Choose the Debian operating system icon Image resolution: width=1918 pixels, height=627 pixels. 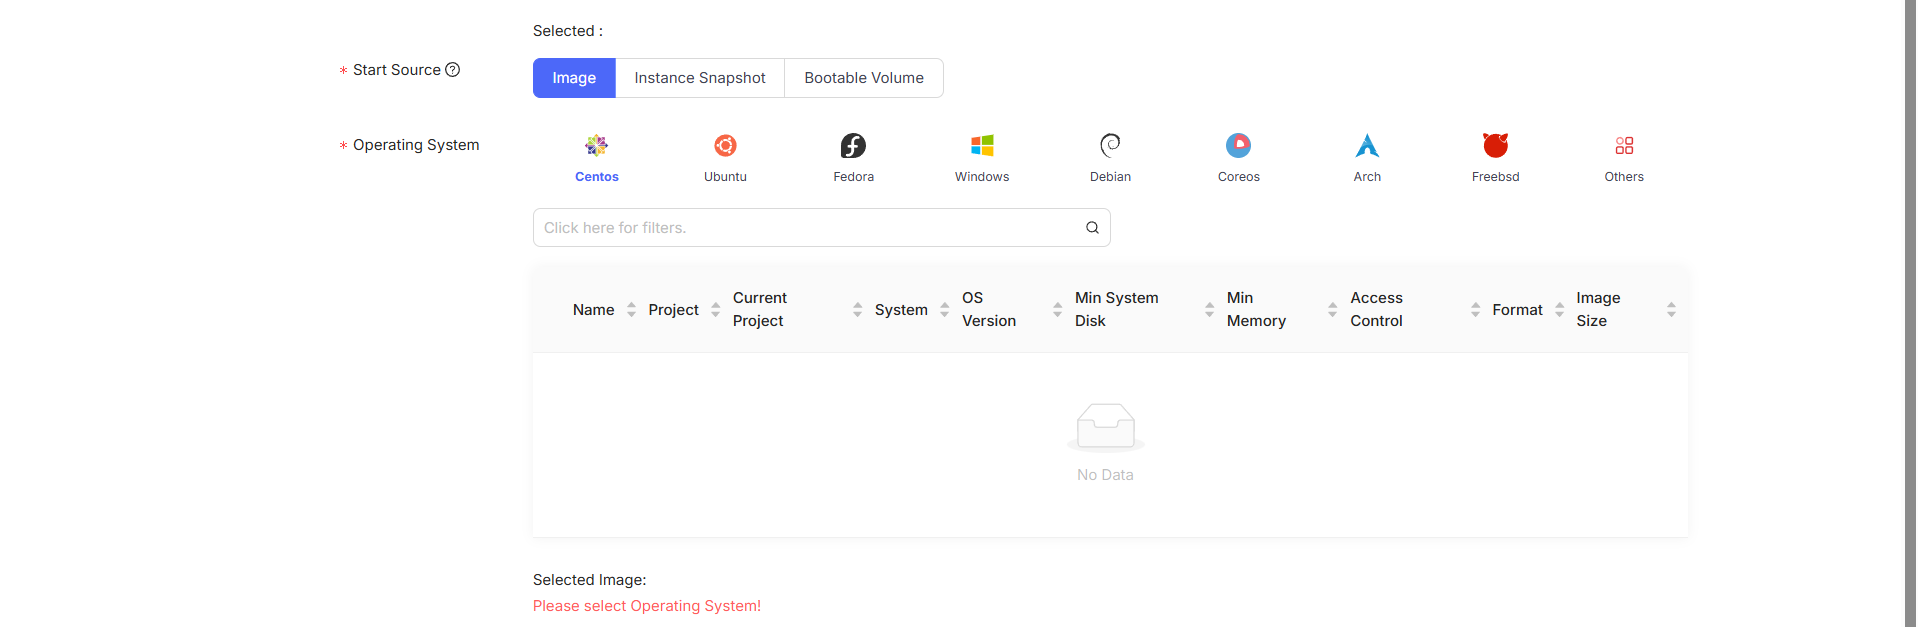pos(1110,146)
